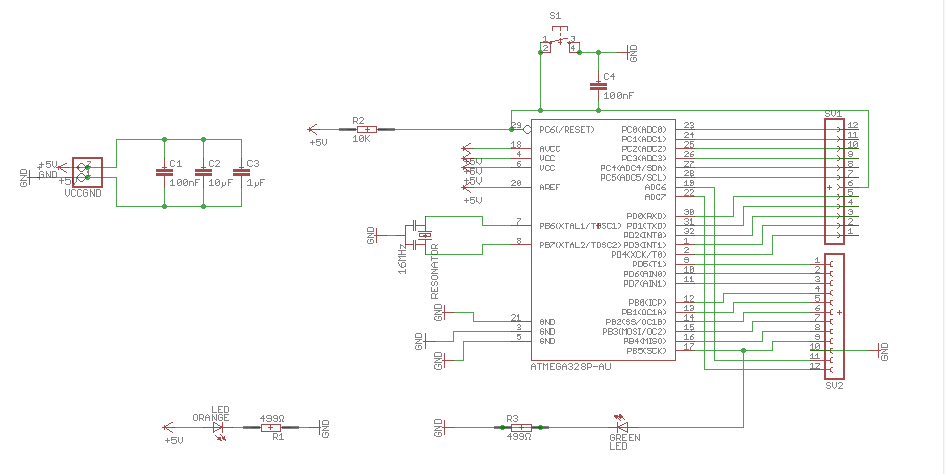Select junction dot on PB5 net above green LED
Image resolution: width=945 pixels, height=474 pixels.
tap(743, 350)
